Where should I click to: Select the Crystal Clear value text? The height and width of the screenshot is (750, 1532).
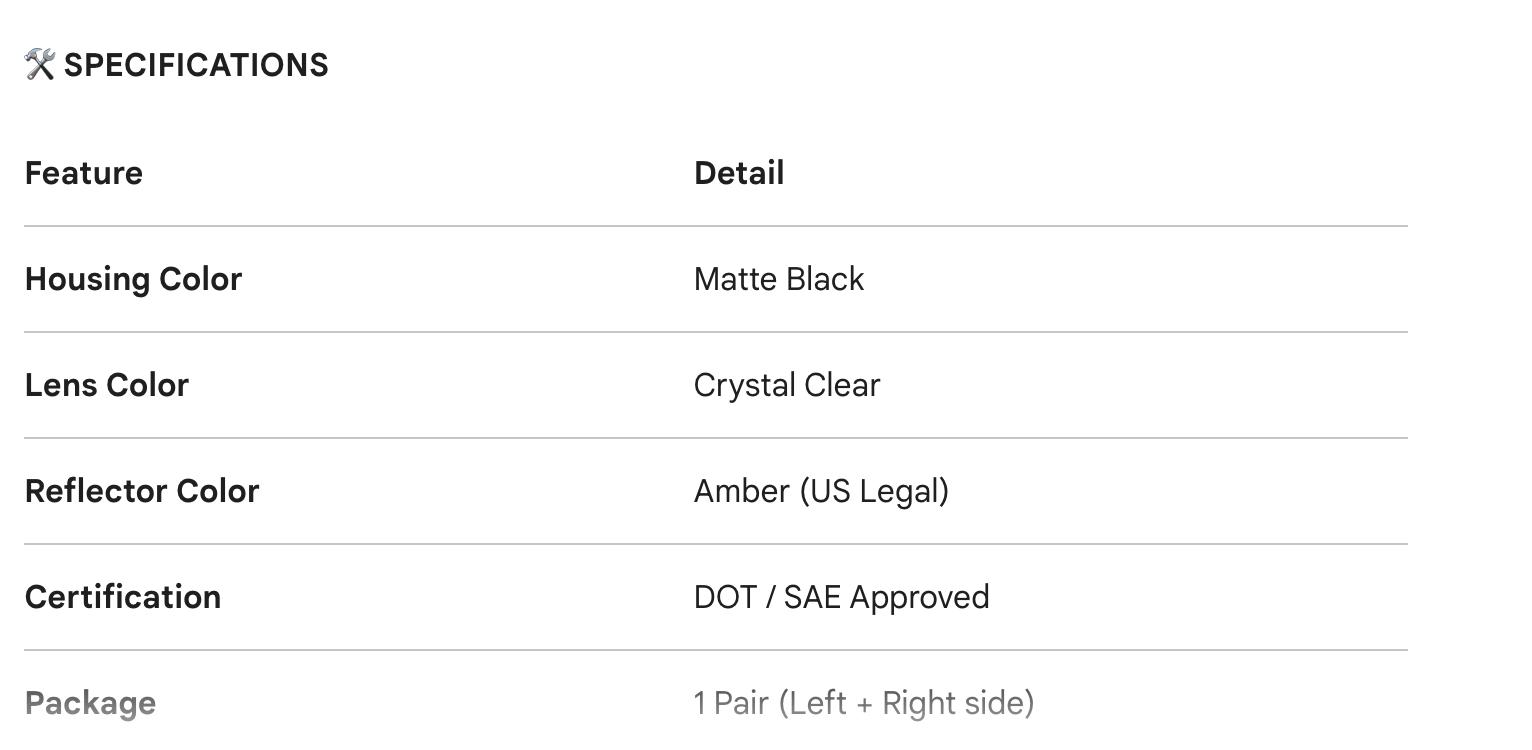[x=787, y=385]
